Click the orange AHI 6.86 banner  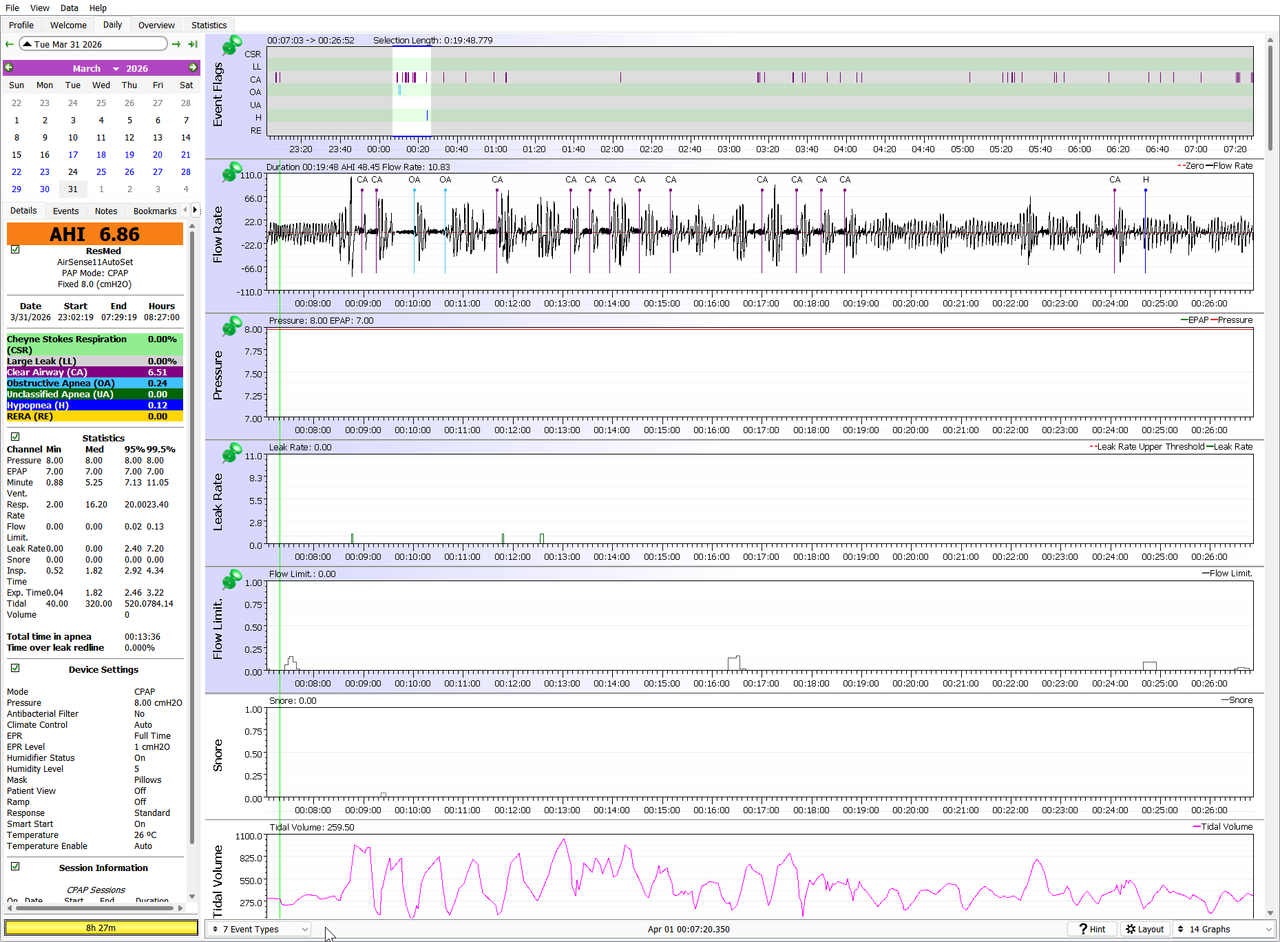pos(95,234)
